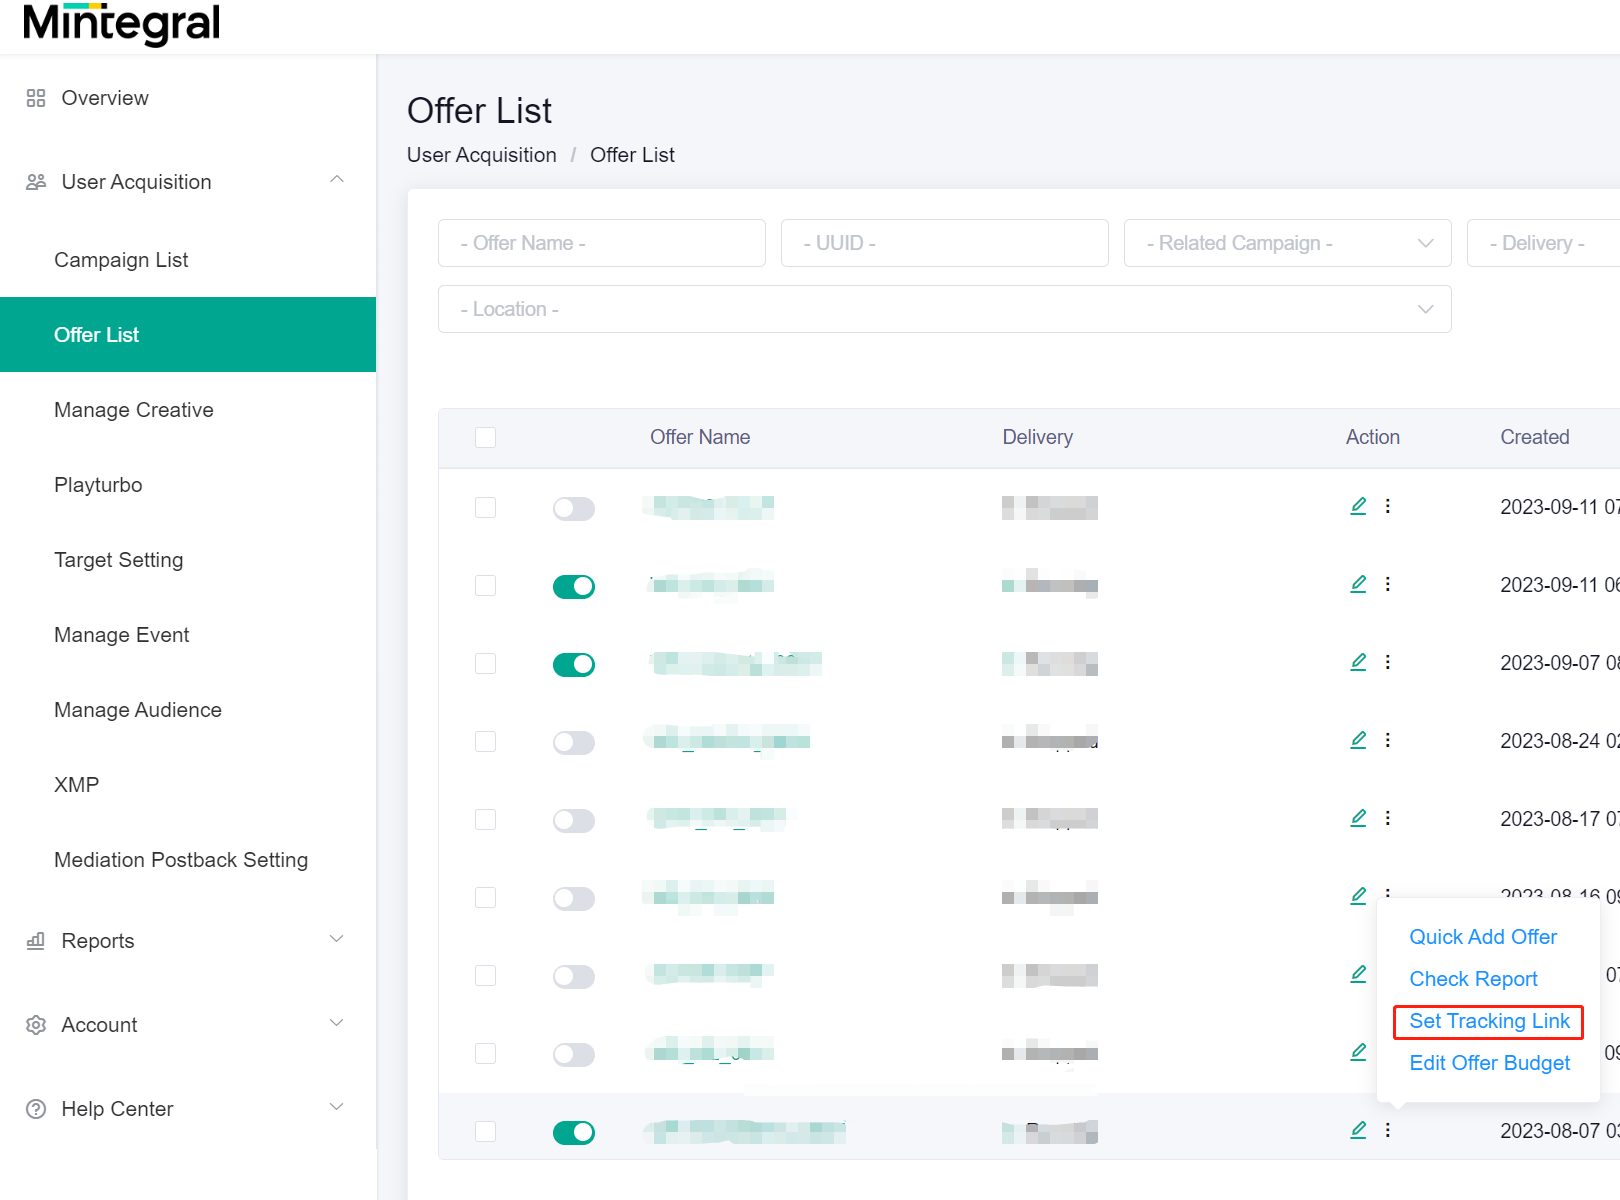
Task: Open the Account settings gear icon
Action: [x=36, y=1024]
